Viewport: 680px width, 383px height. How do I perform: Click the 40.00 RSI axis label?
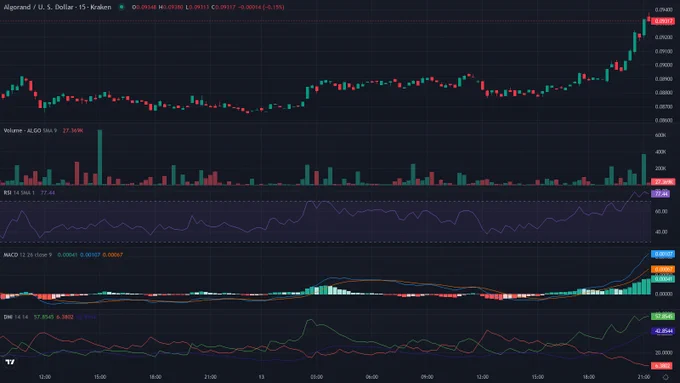point(661,232)
